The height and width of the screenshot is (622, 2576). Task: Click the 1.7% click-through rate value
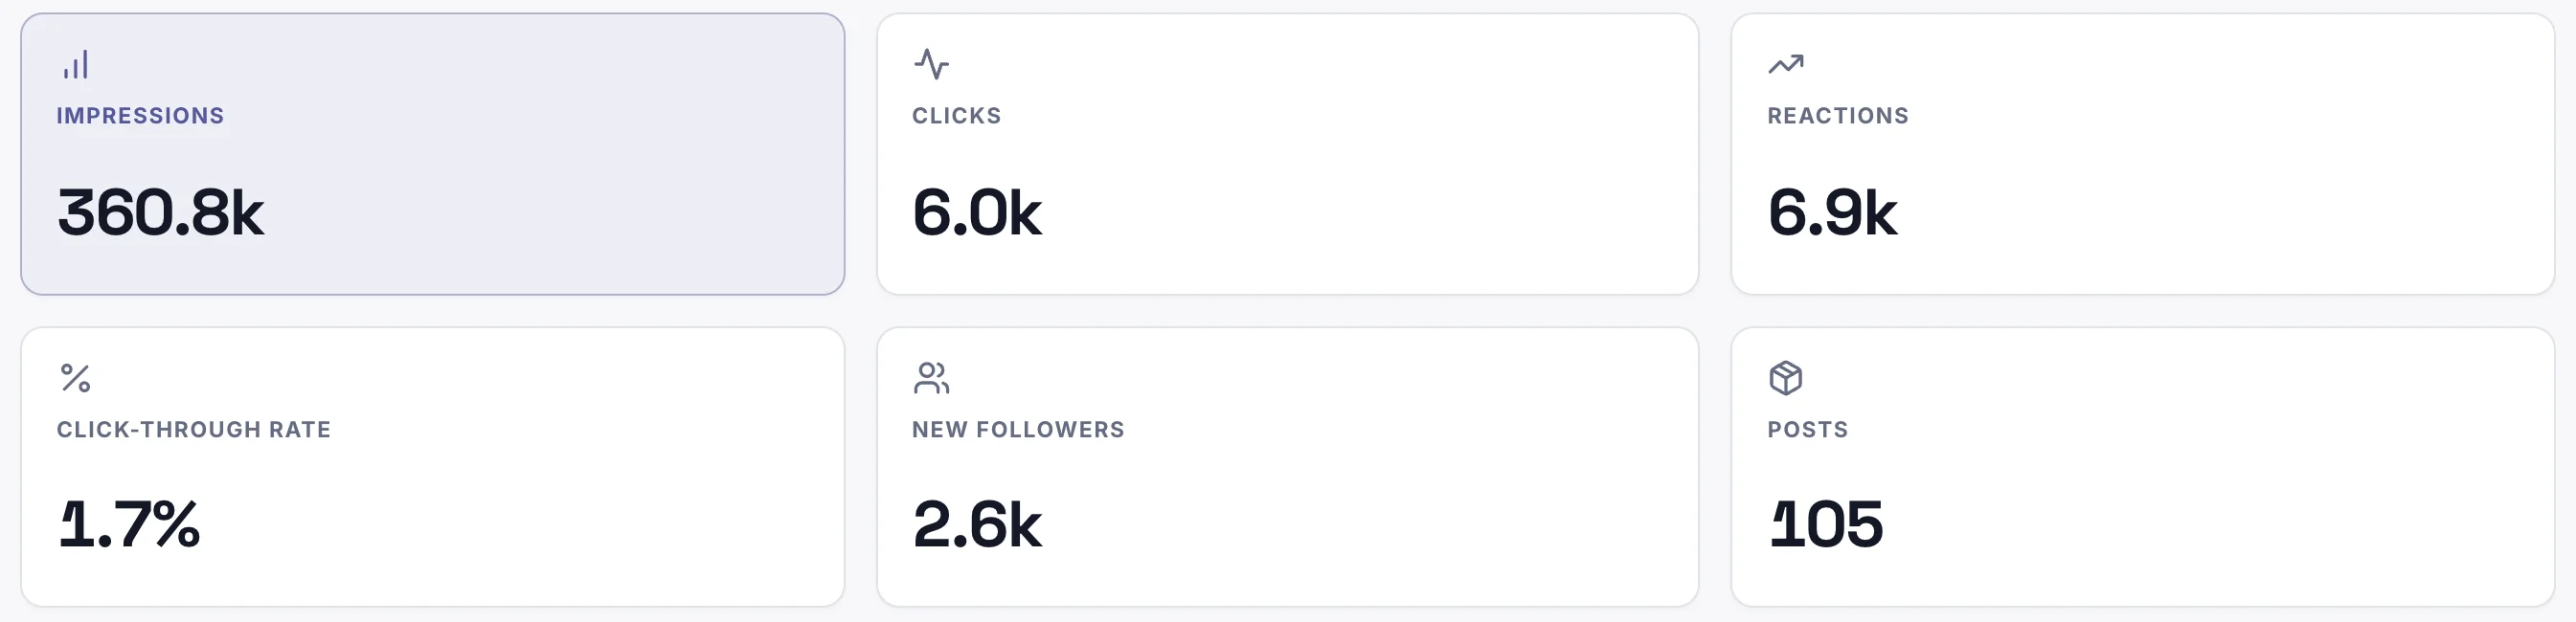pyautogui.click(x=129, y=525)
